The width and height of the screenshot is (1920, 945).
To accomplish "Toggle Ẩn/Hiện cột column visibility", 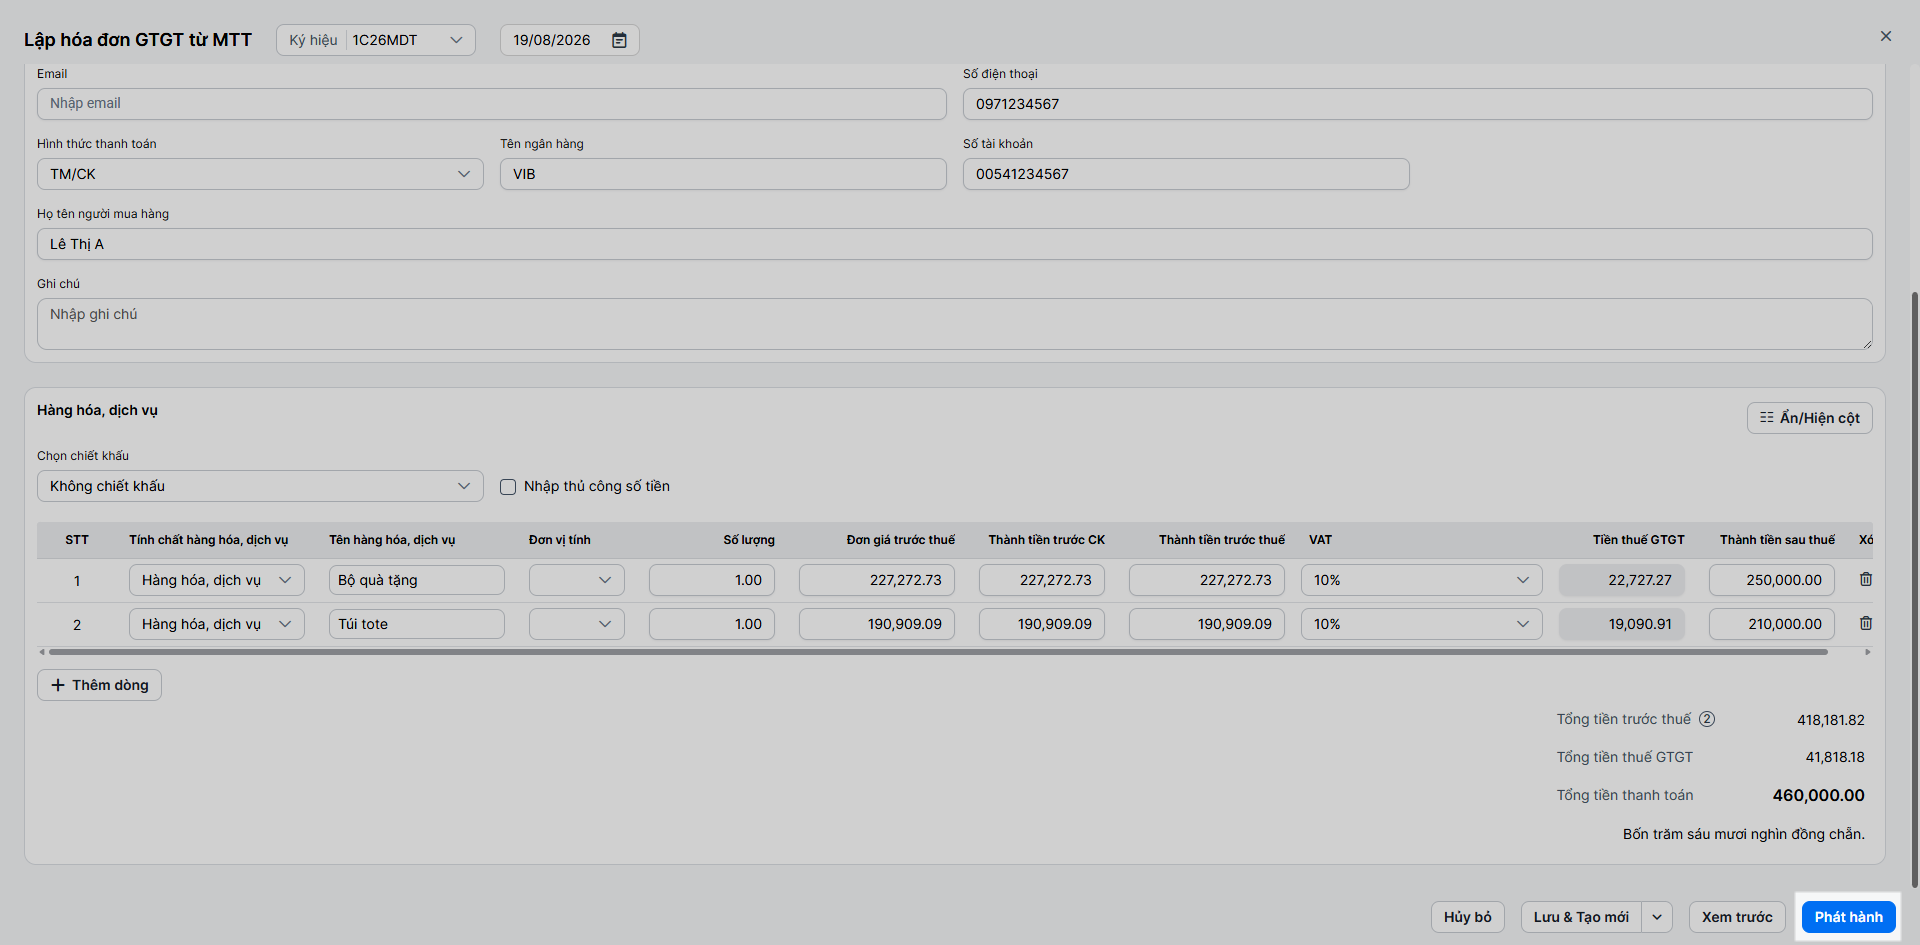I will click(1810, 418).
